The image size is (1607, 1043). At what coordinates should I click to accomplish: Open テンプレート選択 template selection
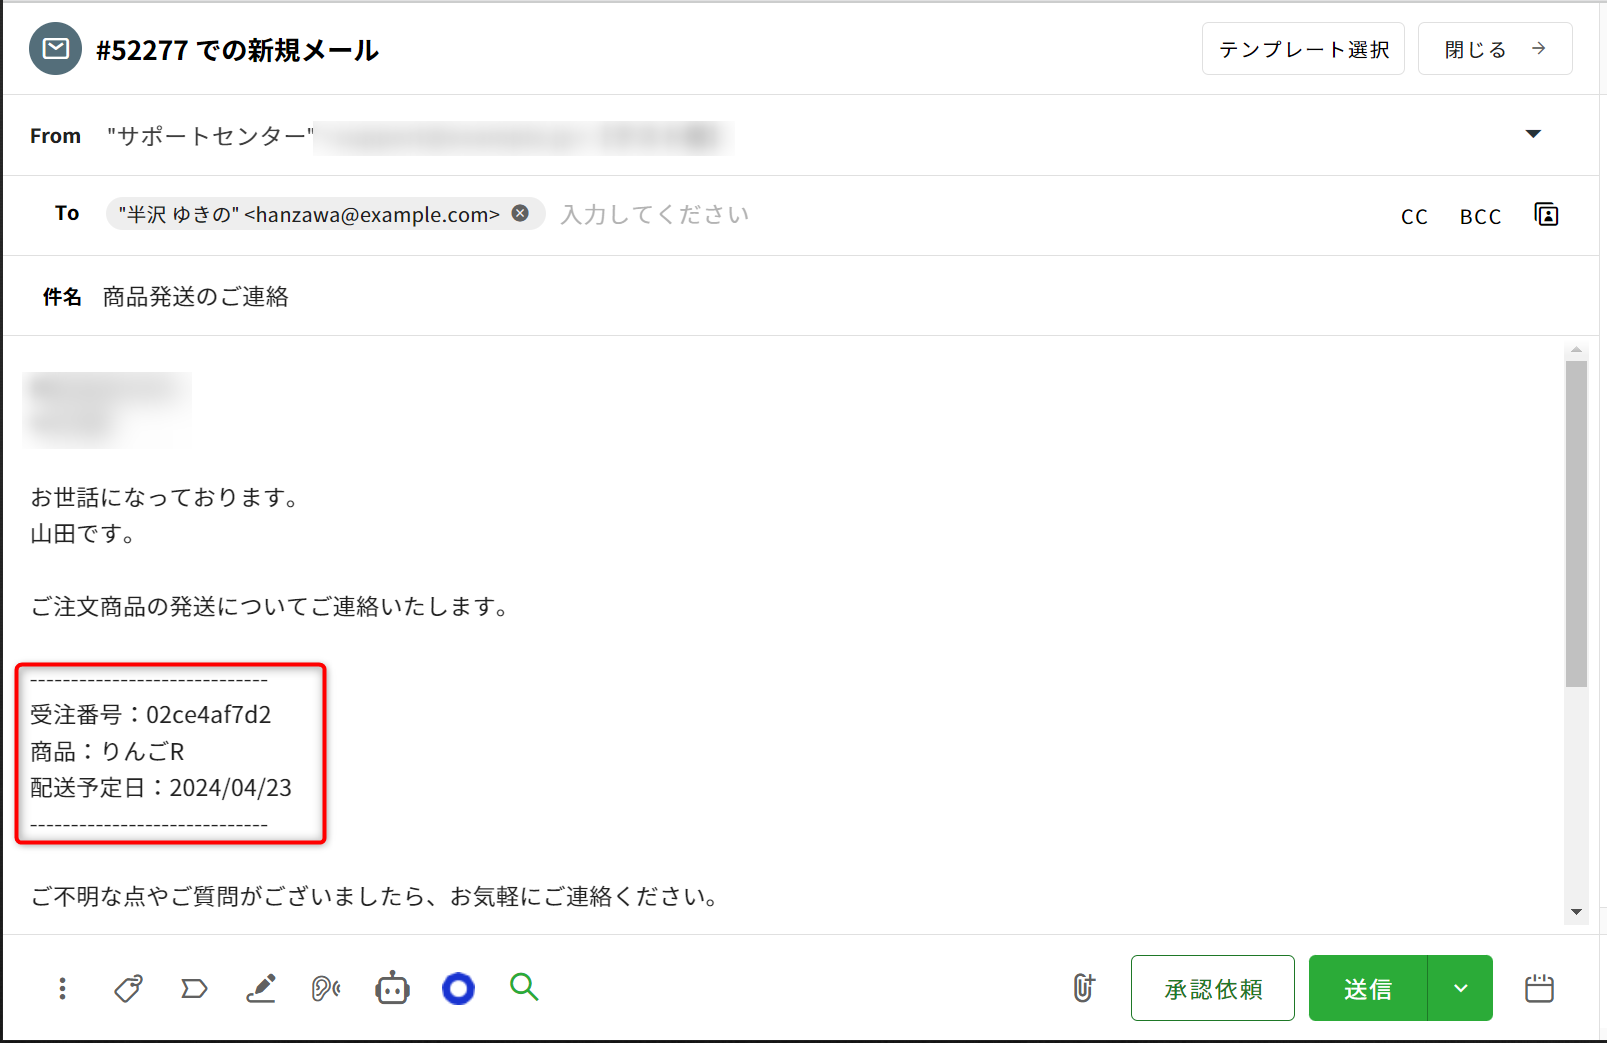coord(1303,49)
